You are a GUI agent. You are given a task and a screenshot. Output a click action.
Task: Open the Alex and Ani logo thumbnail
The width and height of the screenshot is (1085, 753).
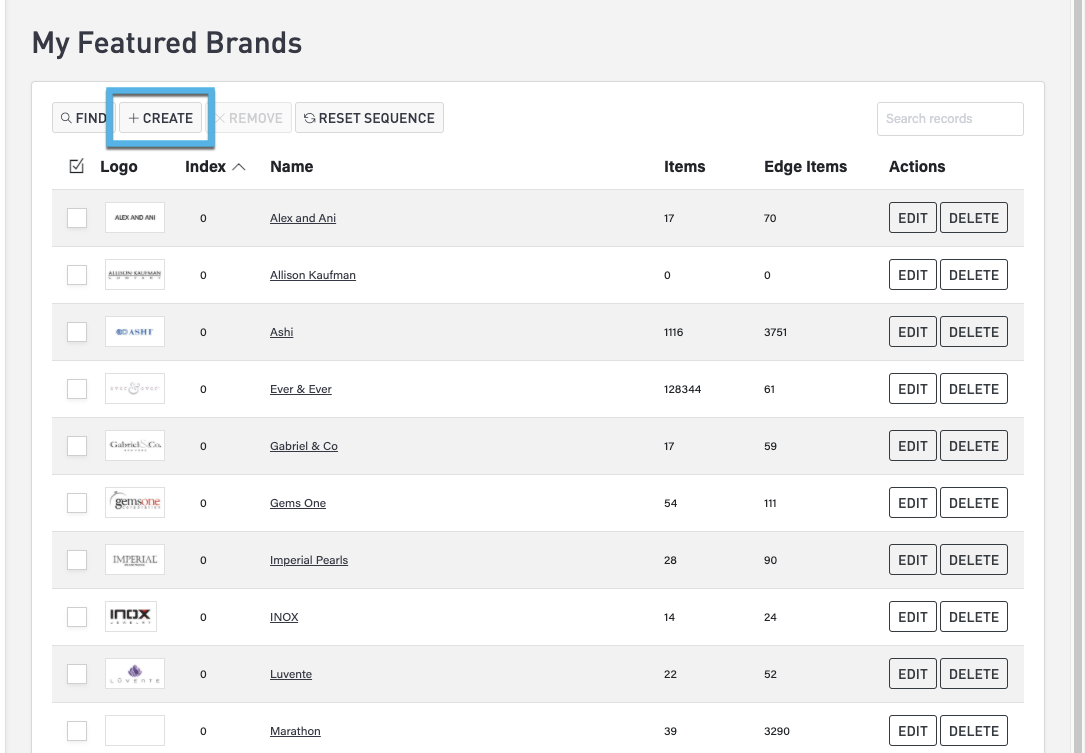tap(135, 218)
